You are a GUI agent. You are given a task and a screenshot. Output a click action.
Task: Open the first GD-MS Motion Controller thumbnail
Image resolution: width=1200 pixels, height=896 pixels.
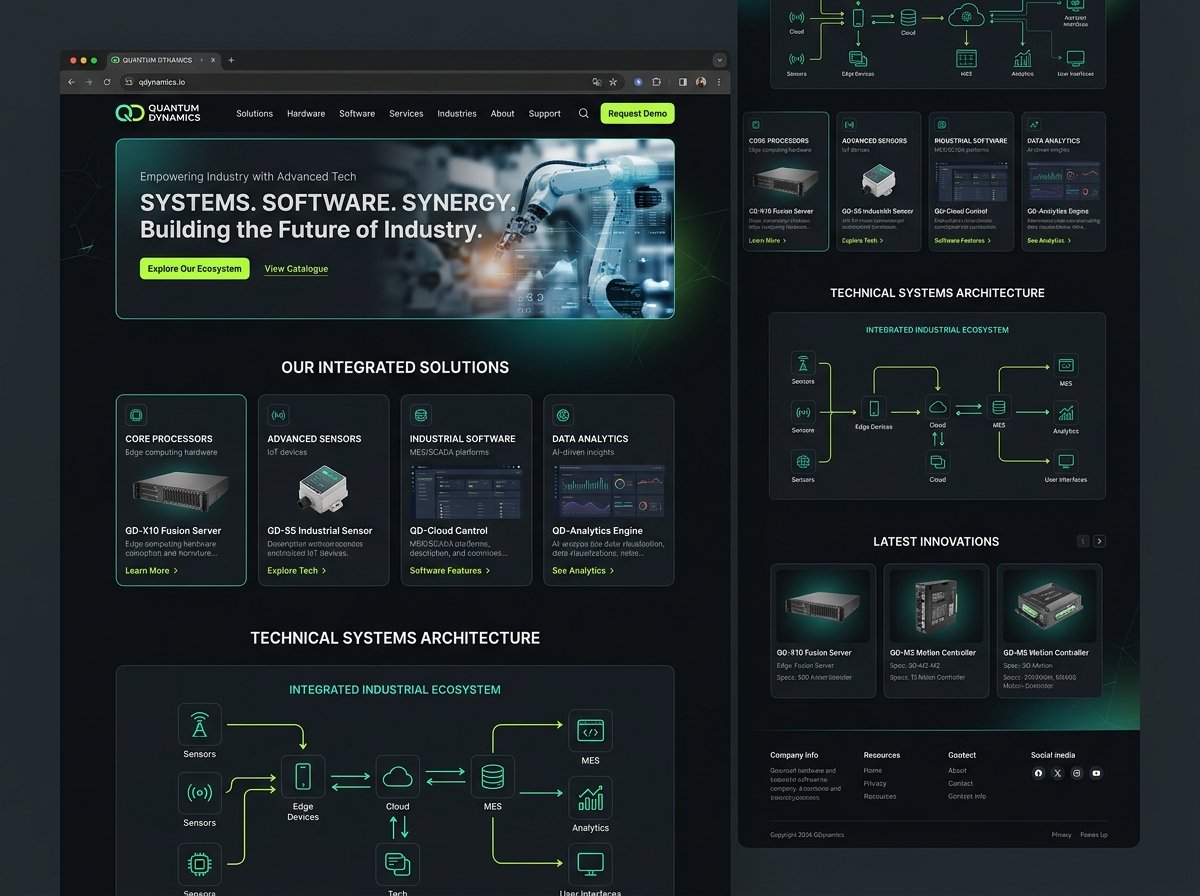pos(937,606)
